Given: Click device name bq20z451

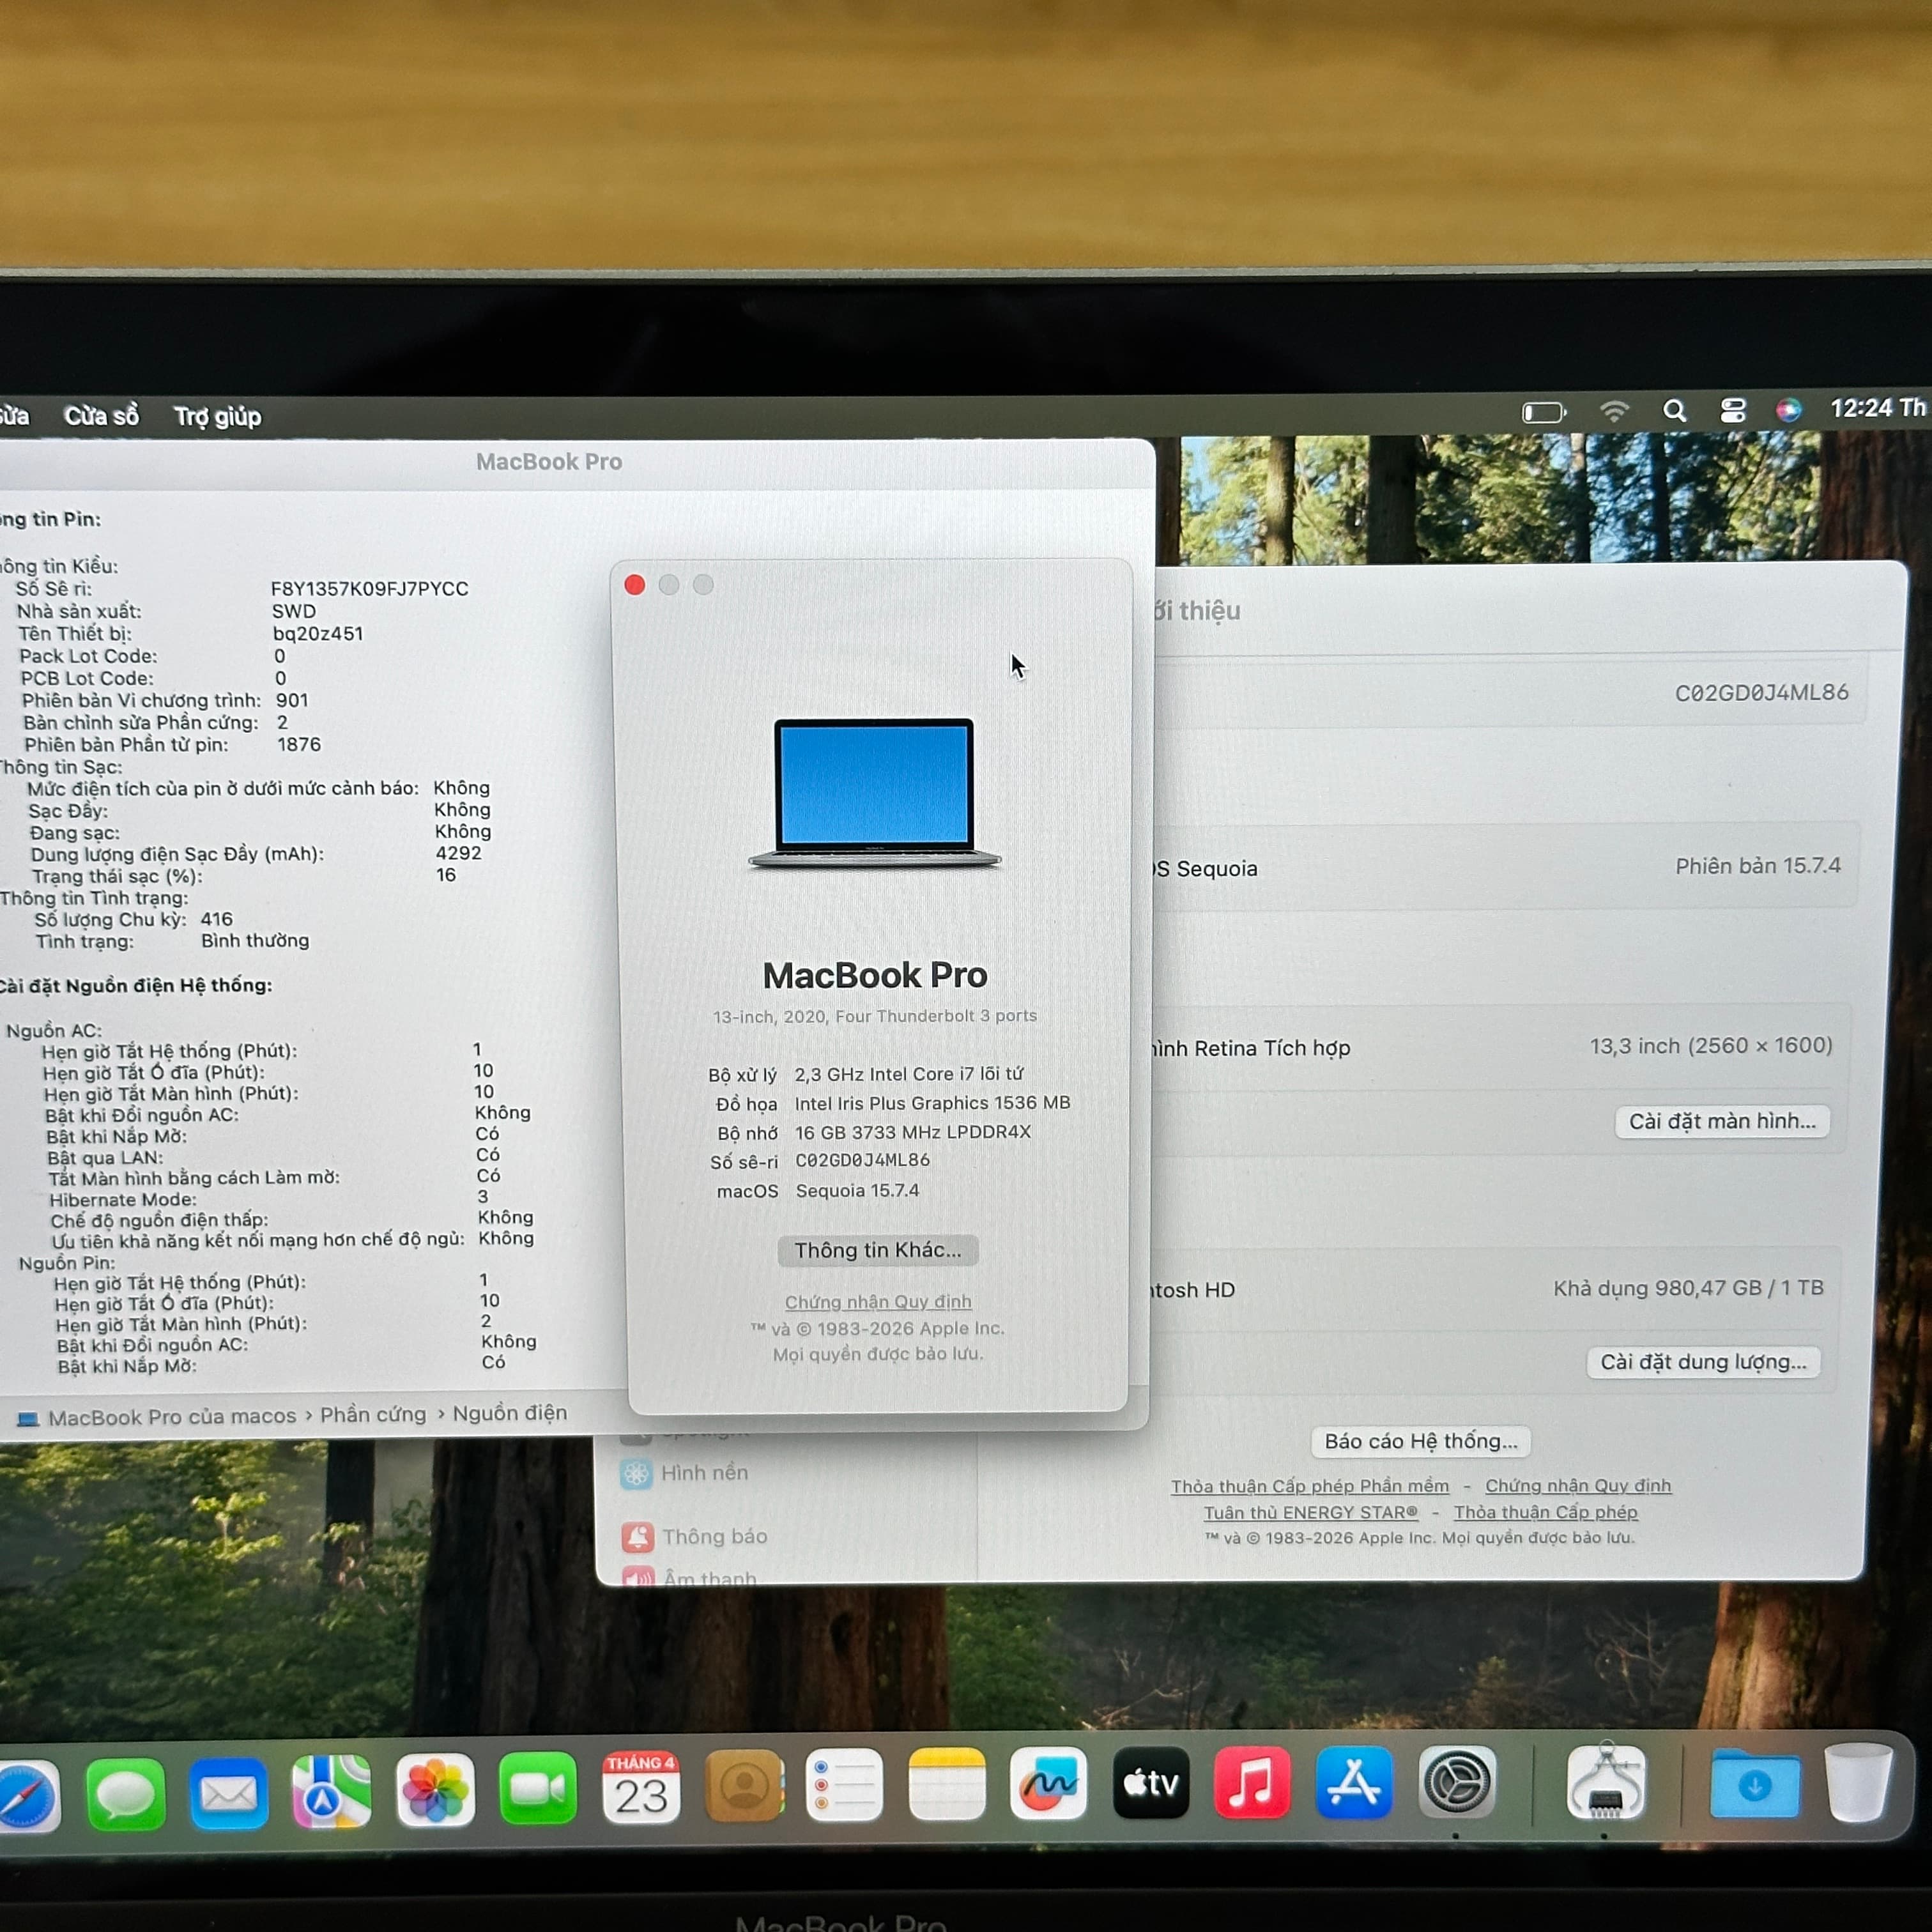Looking at the screenshot, I should point(318,634).
